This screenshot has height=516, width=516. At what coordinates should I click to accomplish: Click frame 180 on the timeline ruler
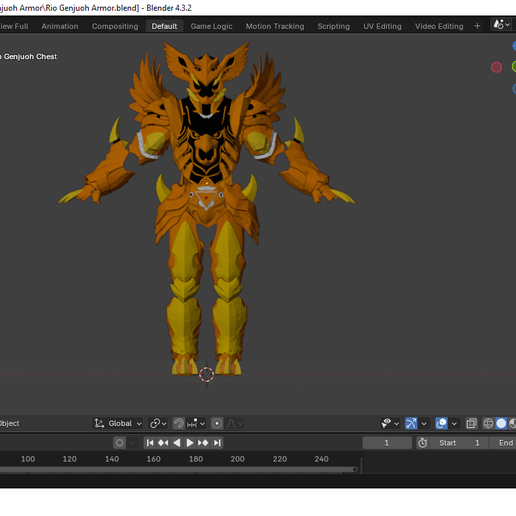(x=196, y=459)
